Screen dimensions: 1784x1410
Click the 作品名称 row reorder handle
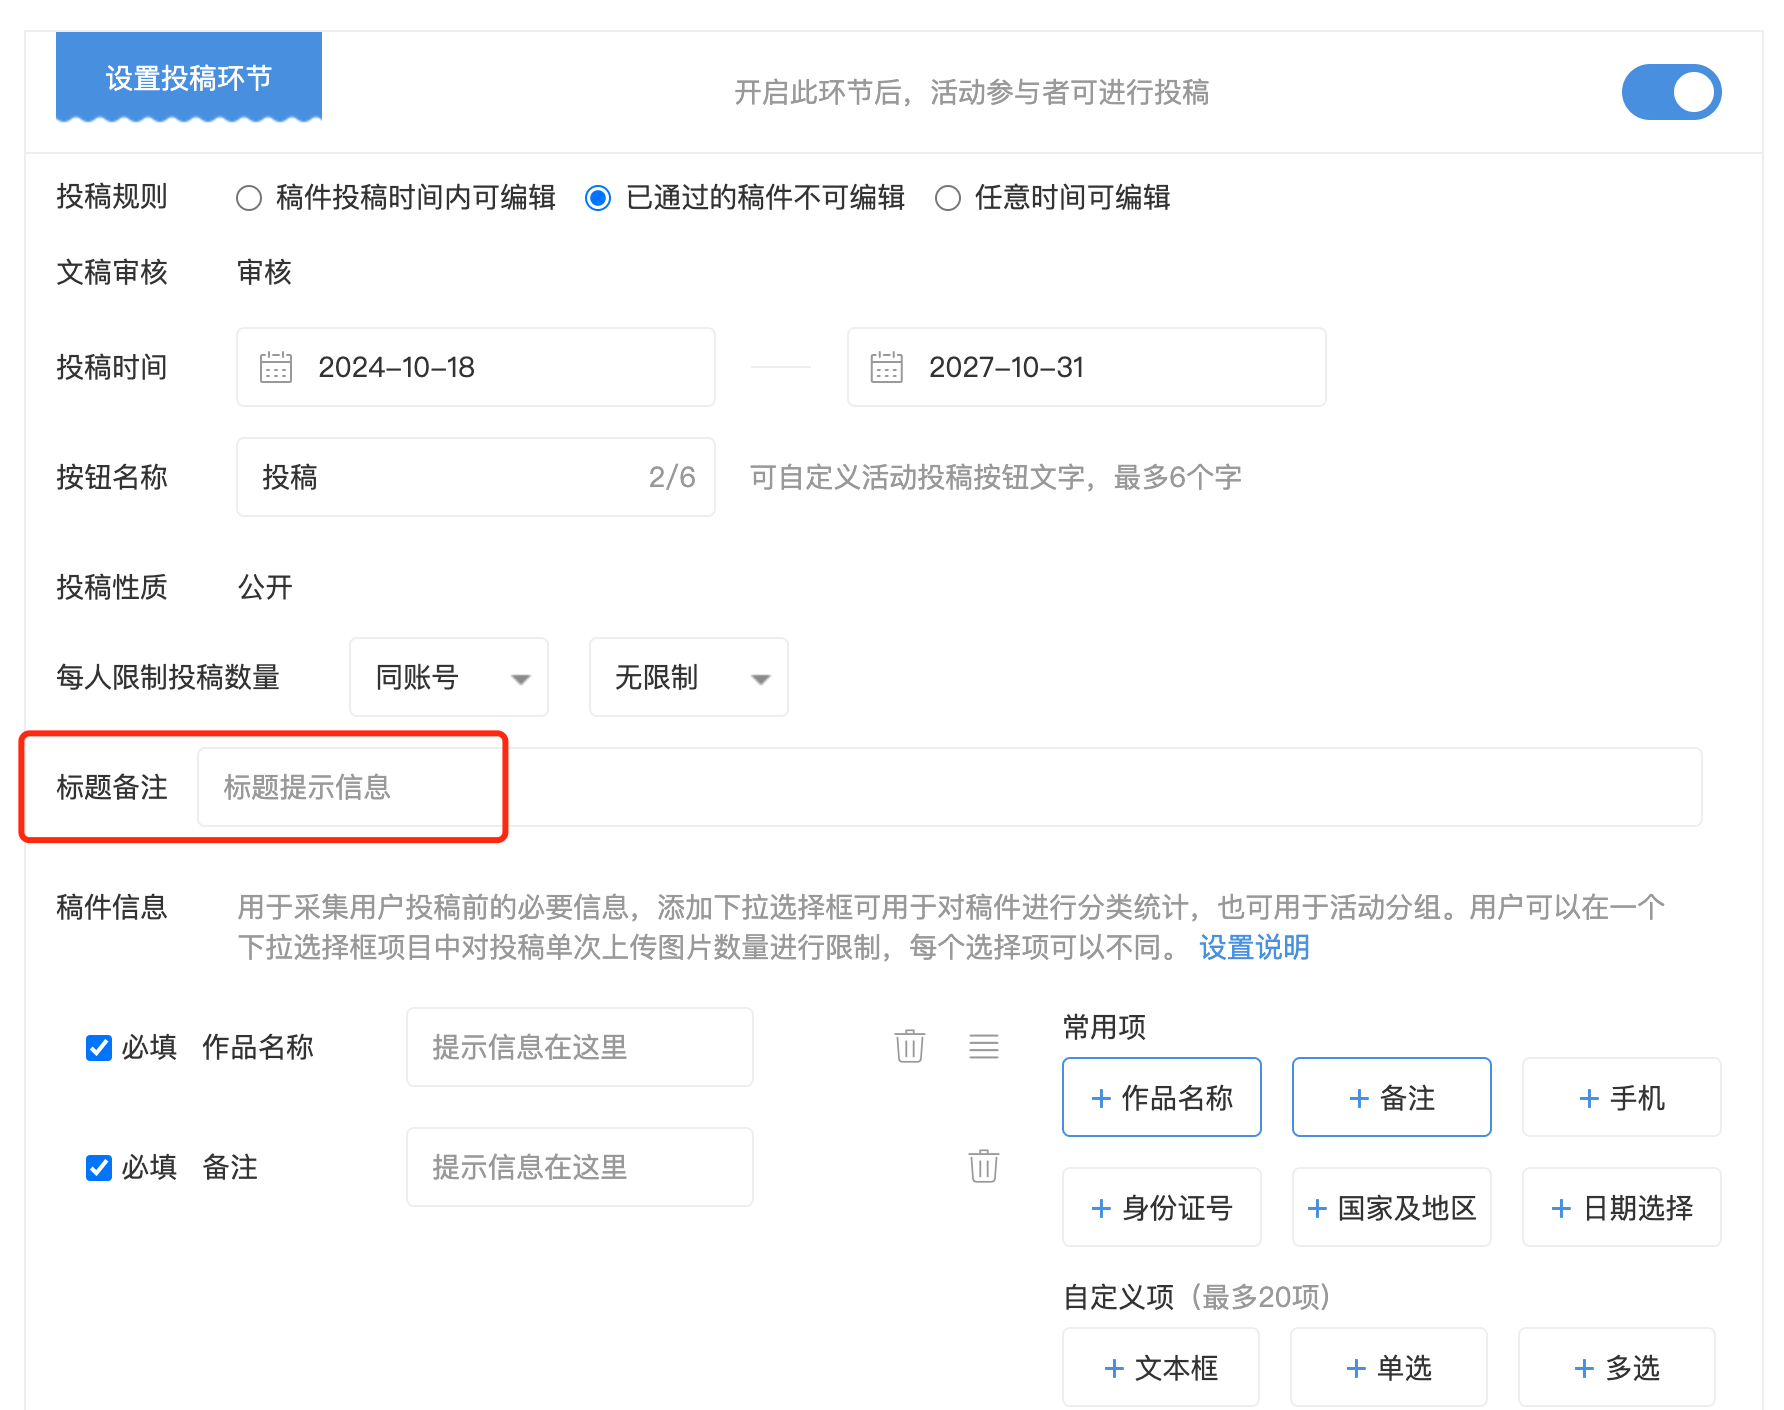983,1046
